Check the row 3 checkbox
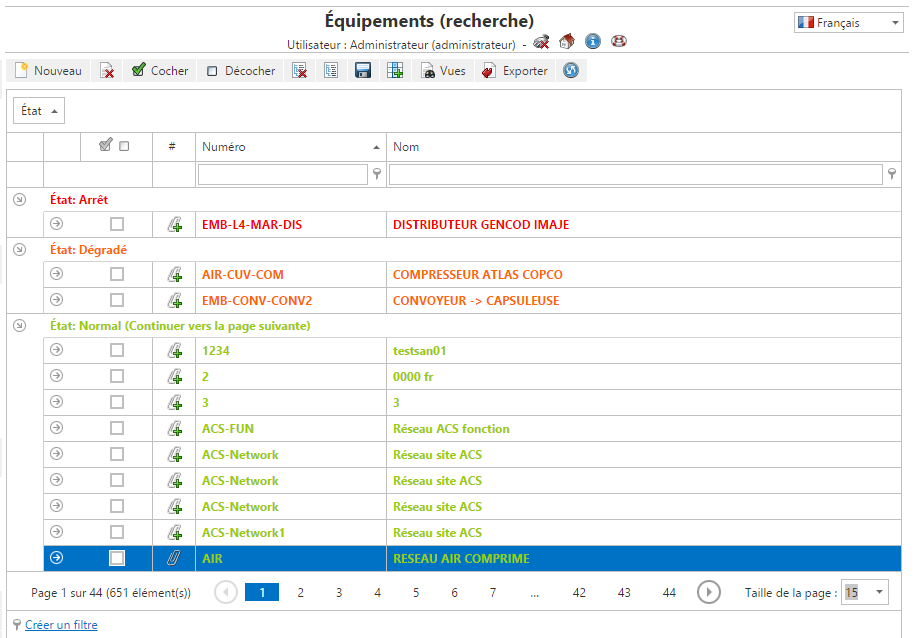The width and height of the screenshot is (915, 638). point(117,402)
